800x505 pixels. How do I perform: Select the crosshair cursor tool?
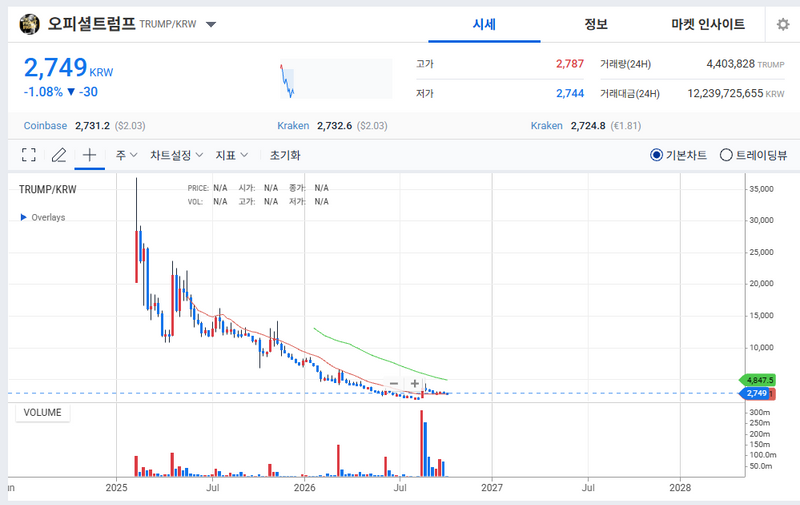(89, 155)
